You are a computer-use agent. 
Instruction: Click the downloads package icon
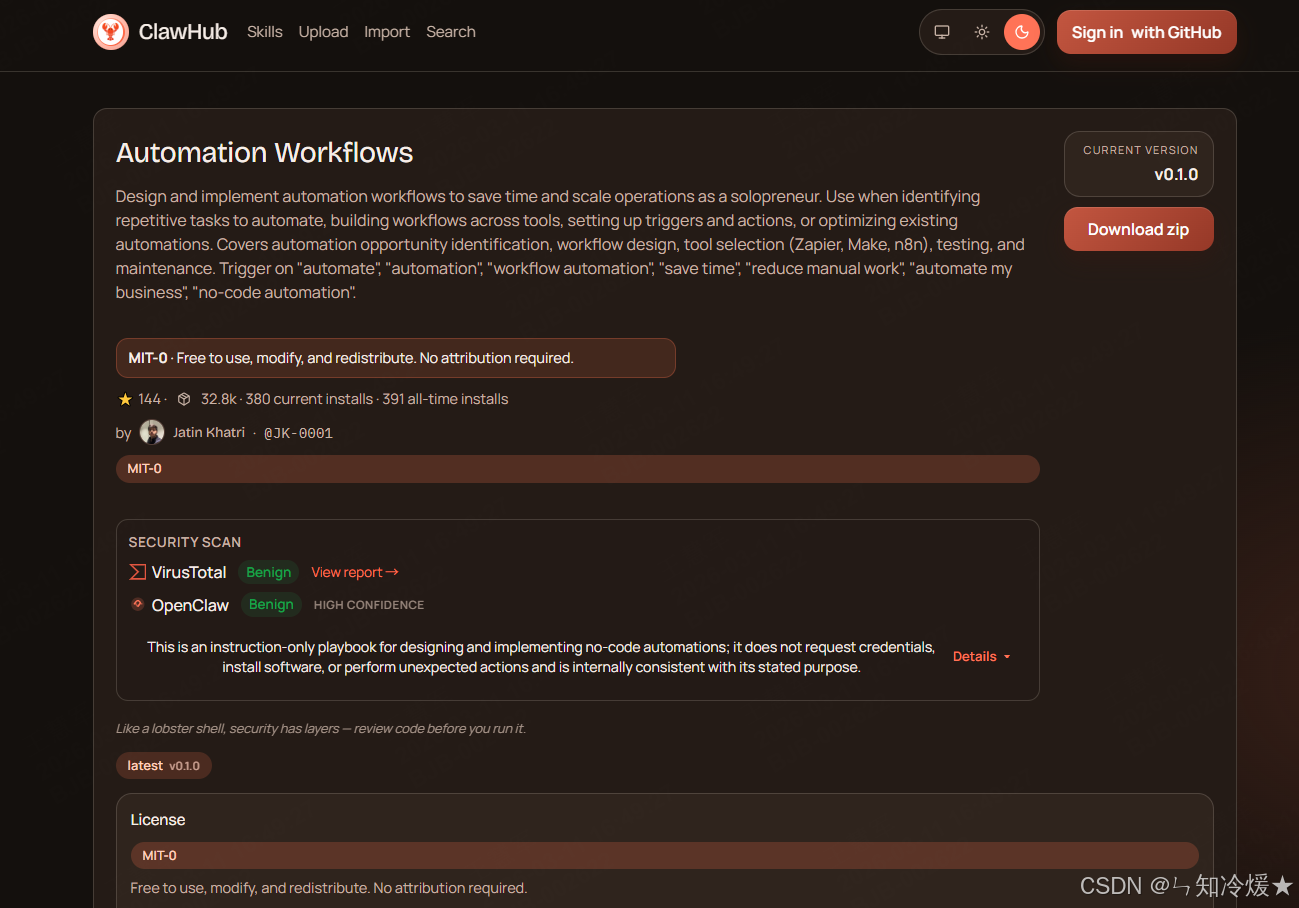pyautogui.click(x=184, y=399)
